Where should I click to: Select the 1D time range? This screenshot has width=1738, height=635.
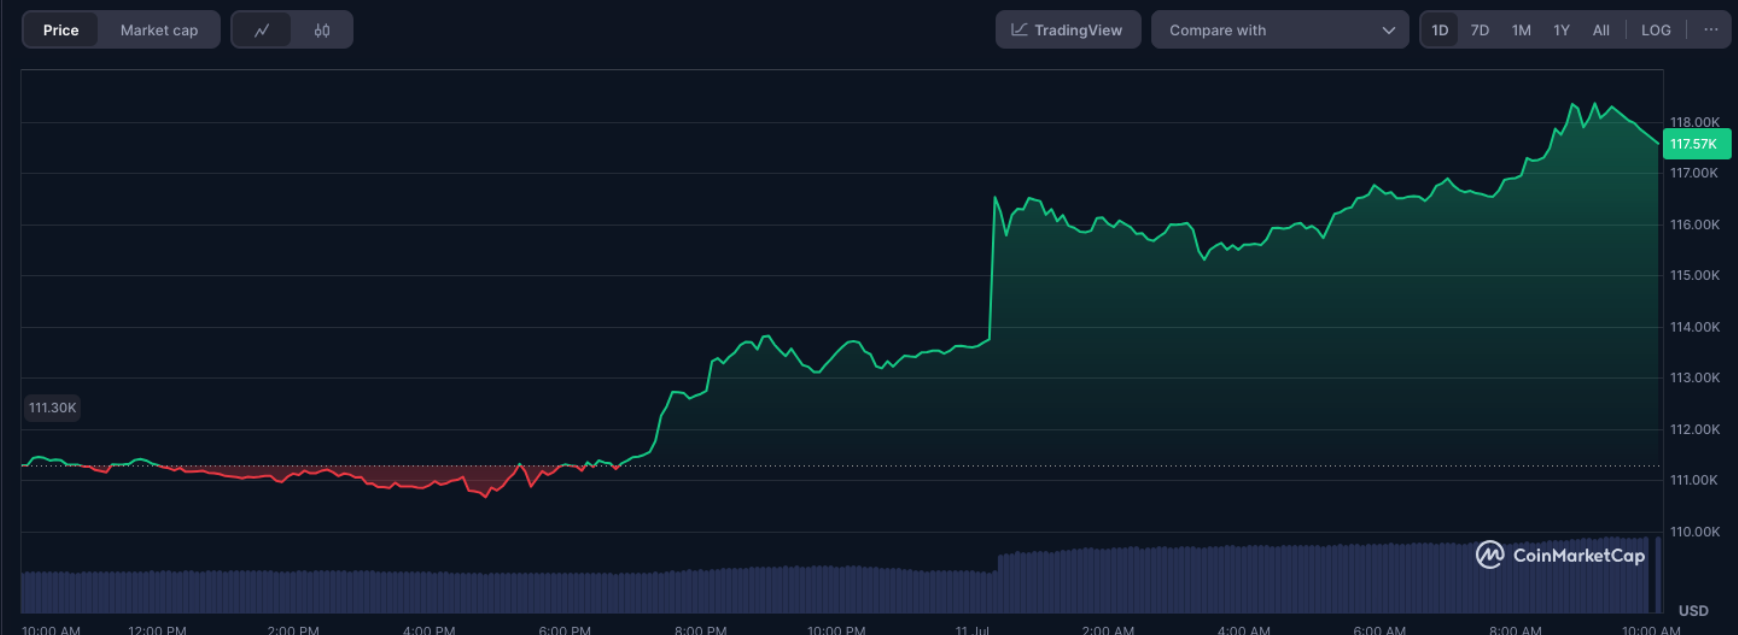tap(1440, 30)
